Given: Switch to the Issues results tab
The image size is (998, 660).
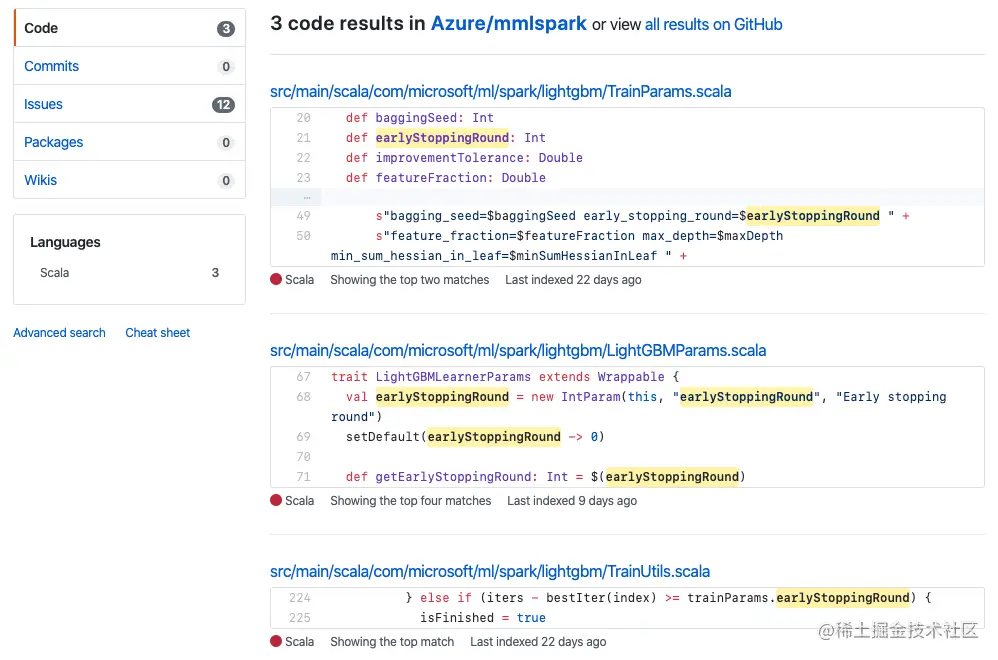Looking at the screenshot, I should coord(129,104).
